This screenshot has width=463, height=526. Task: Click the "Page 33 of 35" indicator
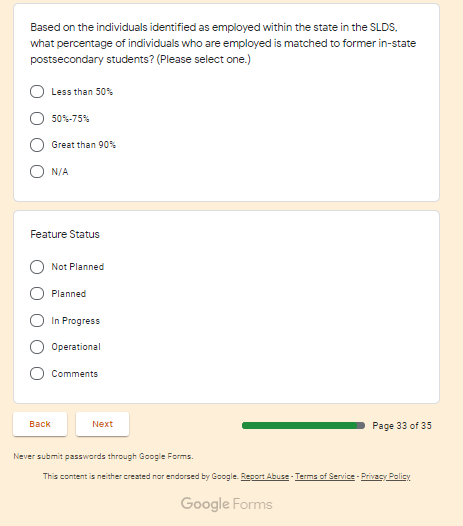402,426
